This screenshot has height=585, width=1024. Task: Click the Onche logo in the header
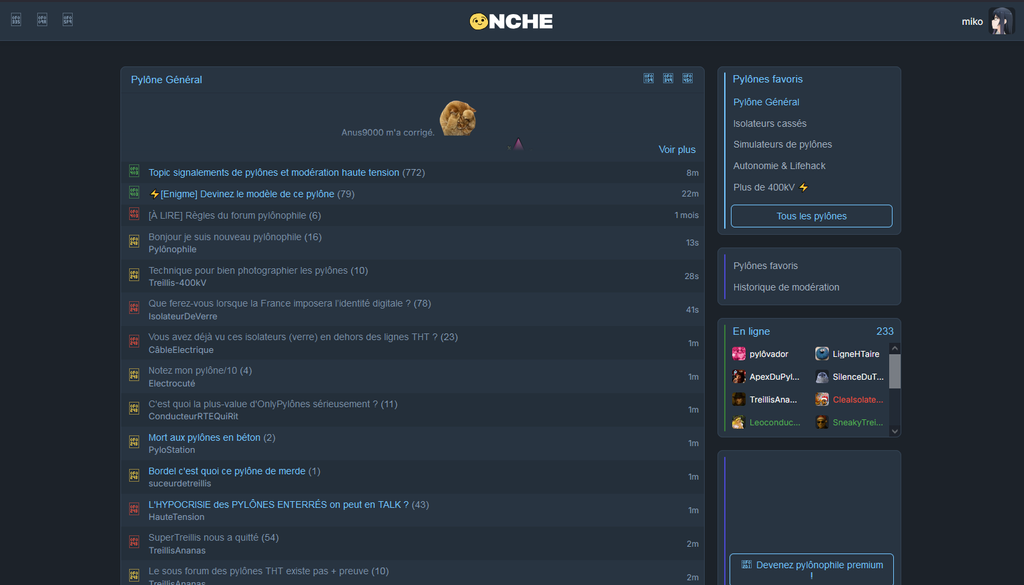(x=511, y=21)
